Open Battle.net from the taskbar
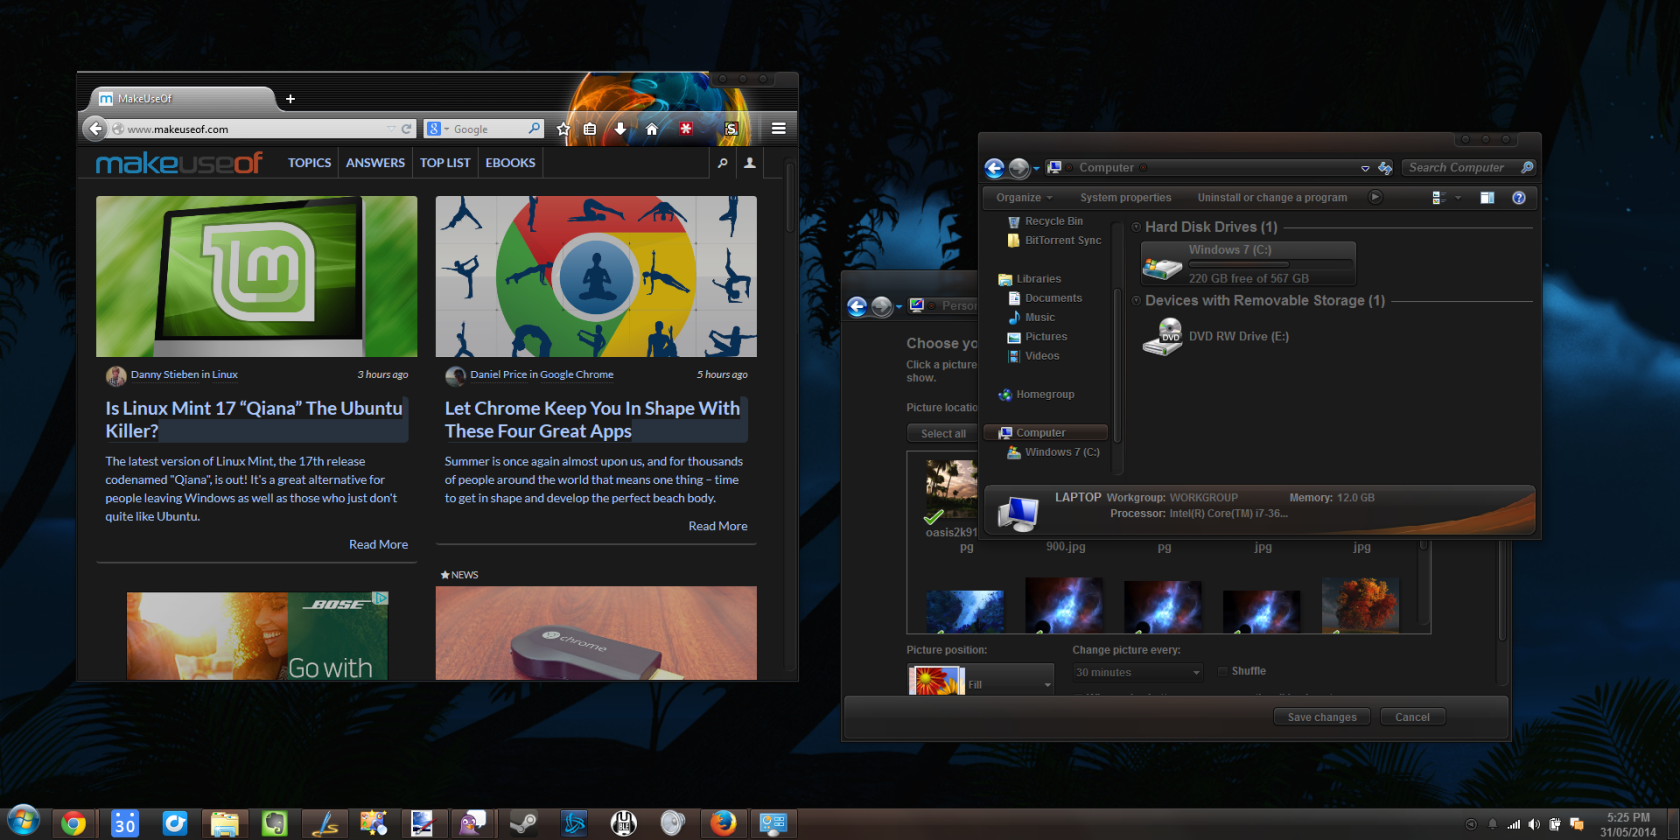The height and width of the screenshot is (840, 1680). pyautogui.click(x=573, y=823)
